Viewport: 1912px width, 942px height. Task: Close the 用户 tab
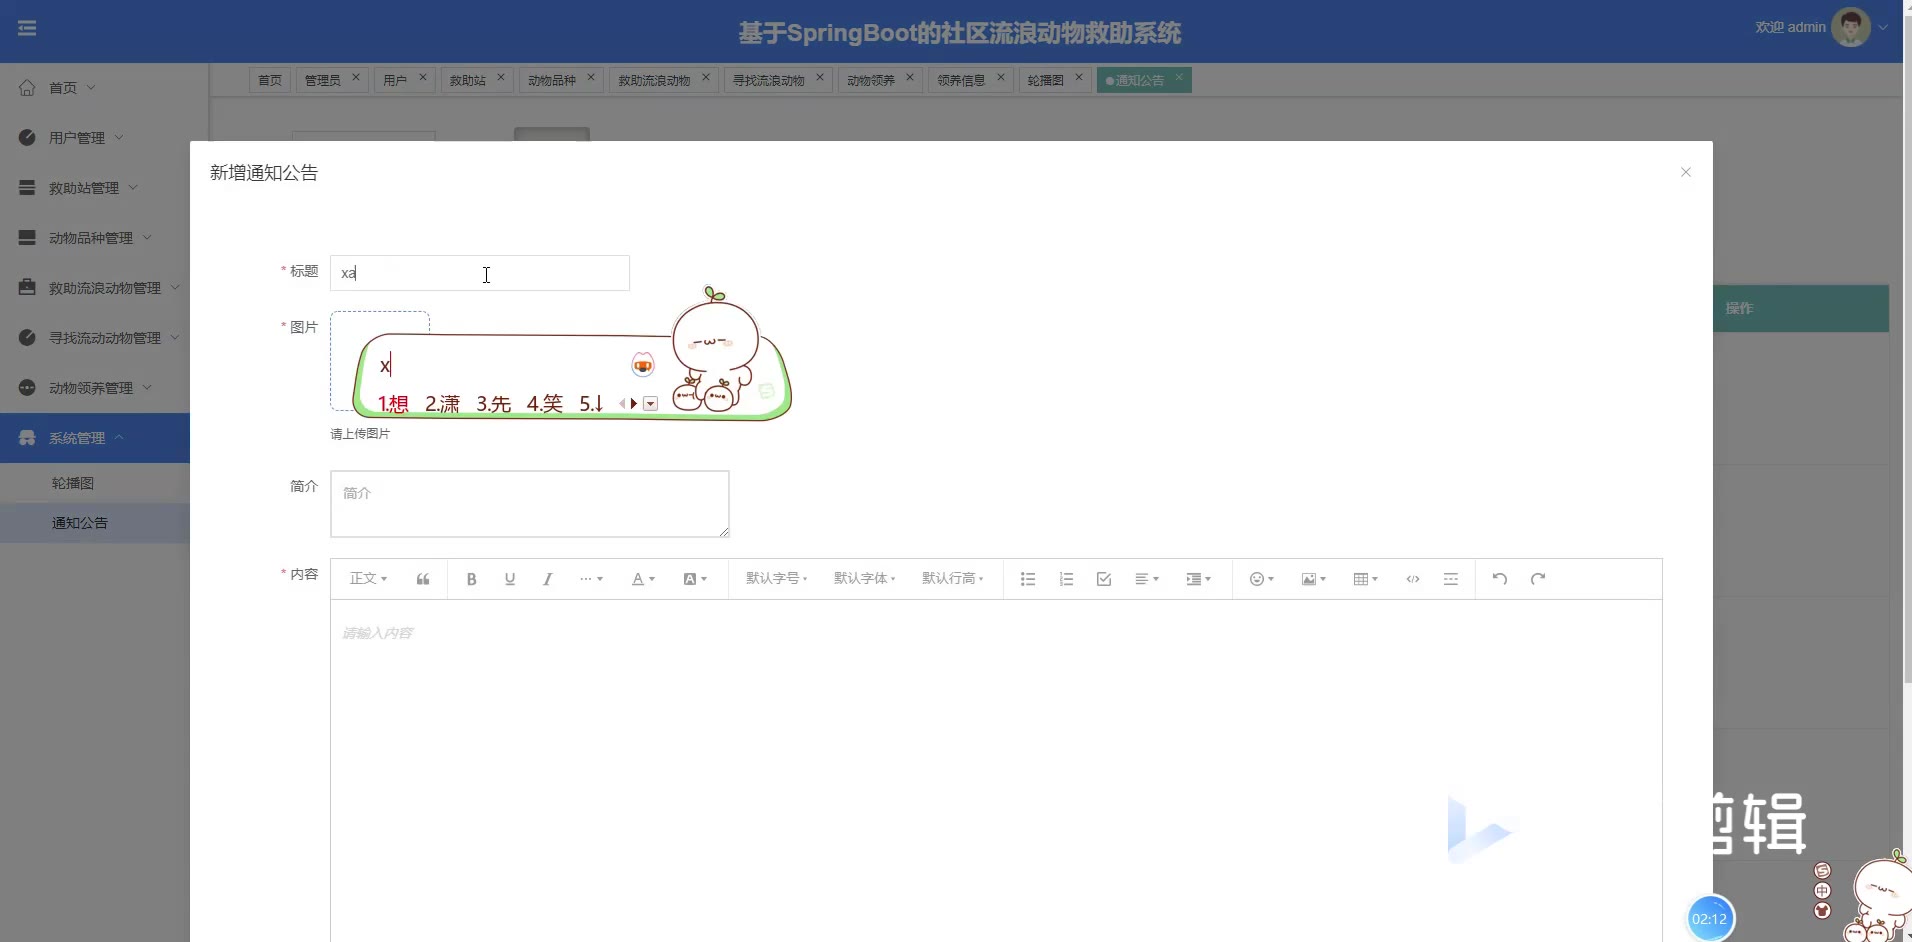[x=423, y=77]
